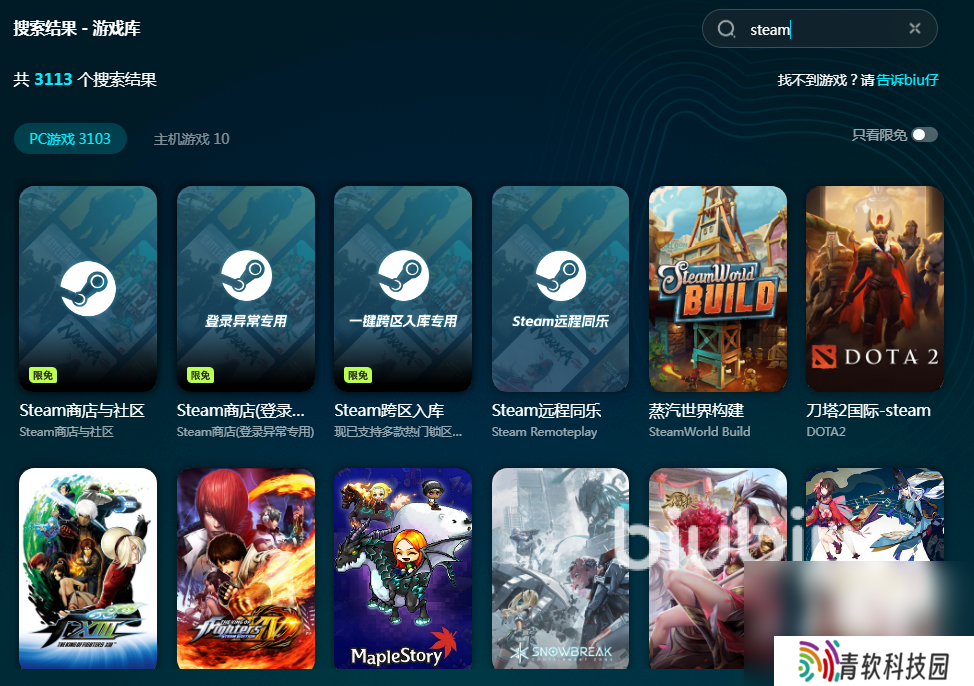Image resolution: width=974 pixels, height=686 pixels.
Task: Click the Steam logo above Steam远程同乐 label
Action: [561, 276]
